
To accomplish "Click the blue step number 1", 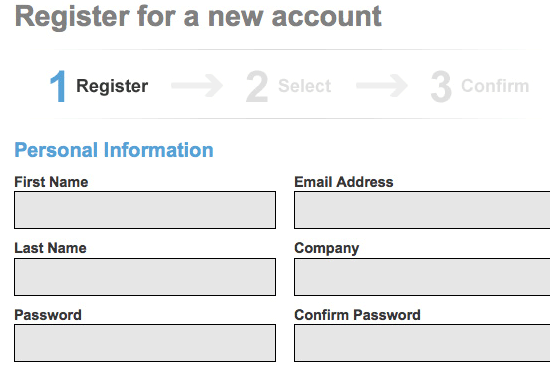I will point(59,86).
